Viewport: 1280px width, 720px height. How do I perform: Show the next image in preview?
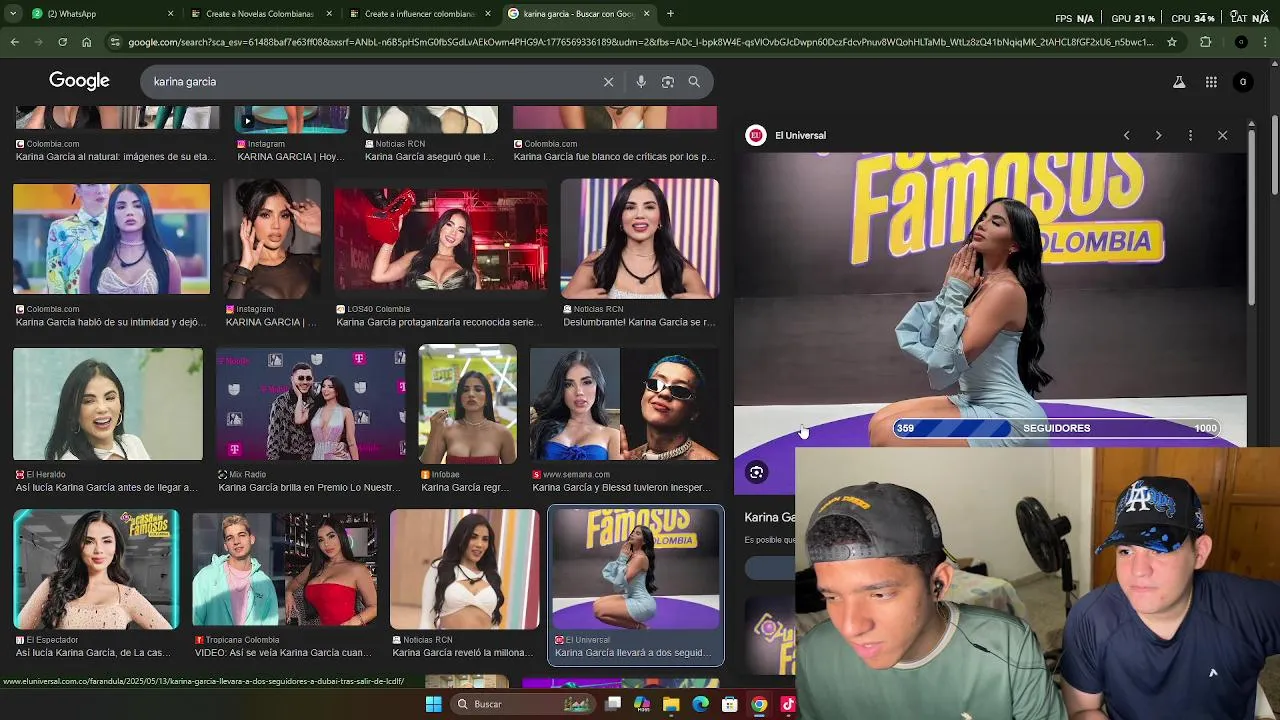pos(1158,135)
